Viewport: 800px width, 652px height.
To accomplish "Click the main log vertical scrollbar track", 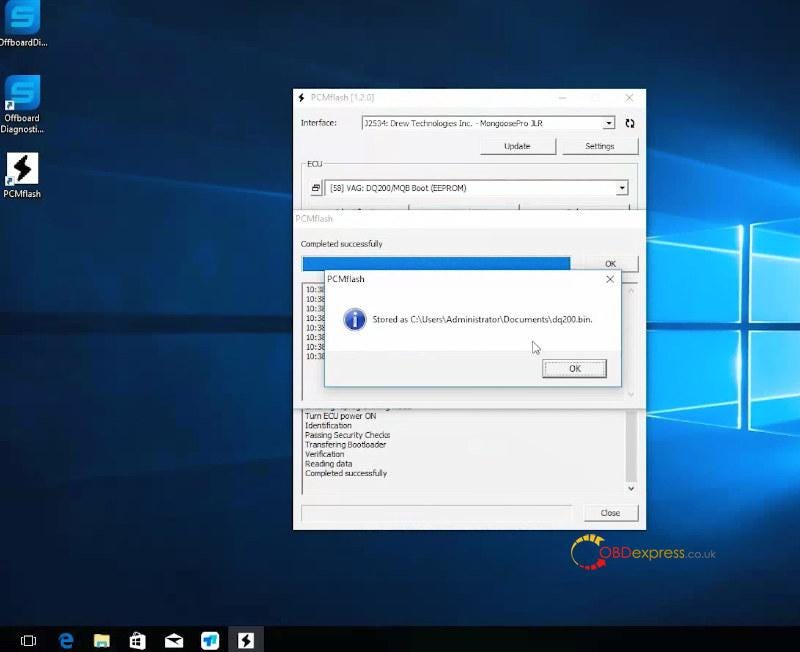I will [631, 446].
